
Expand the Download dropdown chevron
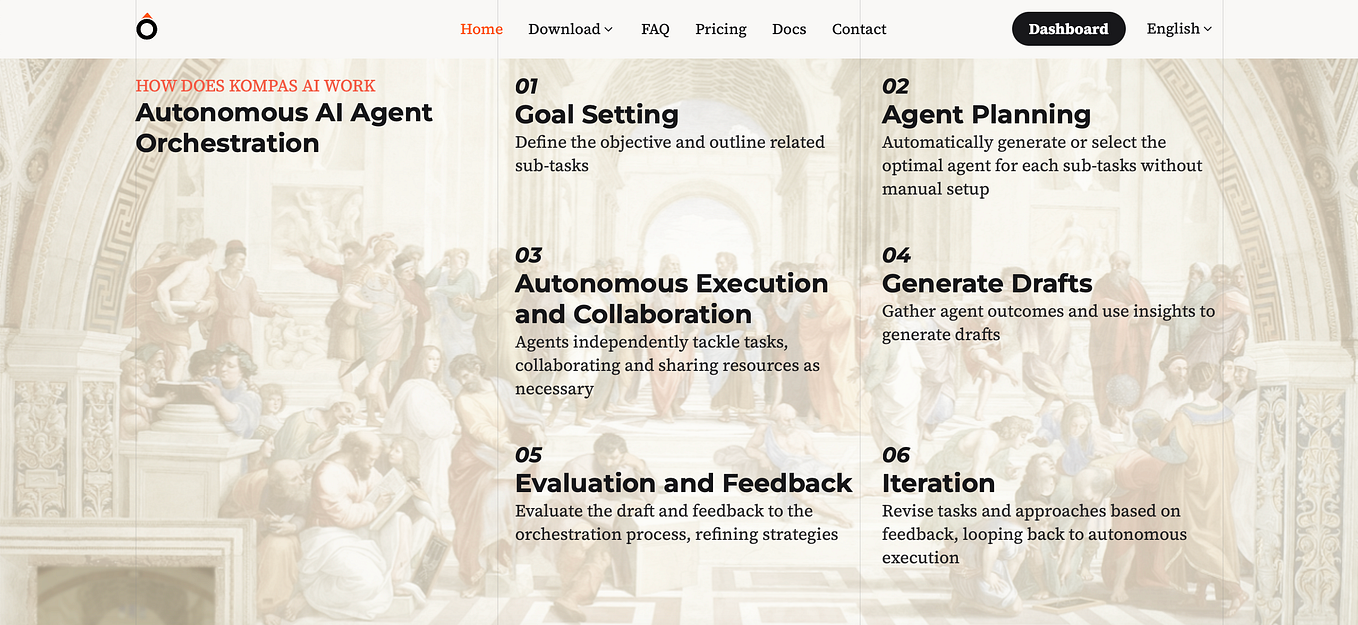(x=608, y=30)
